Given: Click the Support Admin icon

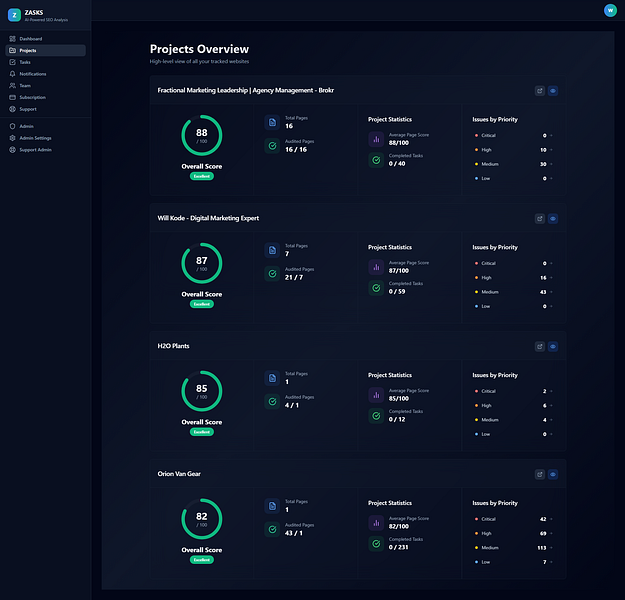Looking at the screenshot, I should 12,150.
